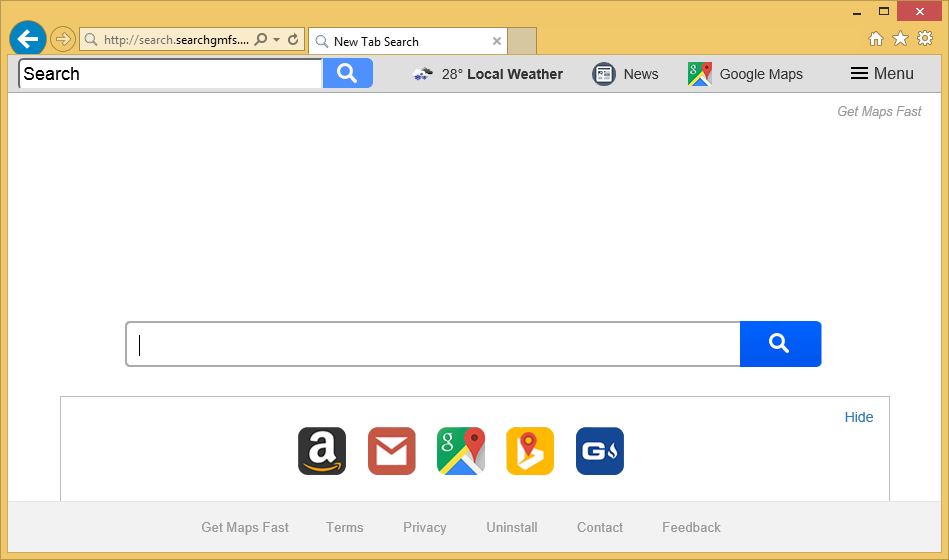Open the browser Home icon

click(x=875, y=39)
